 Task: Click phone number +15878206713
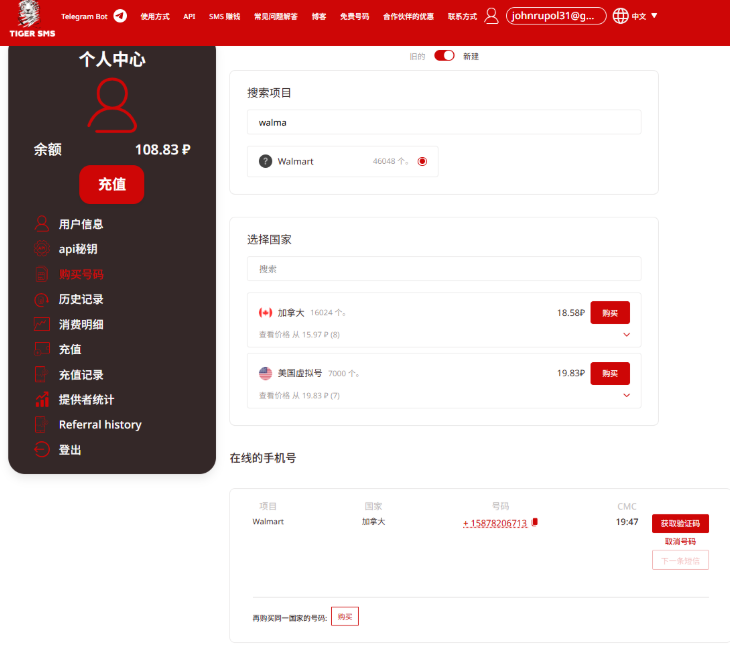pyautogui.click(x=495, y=523)
